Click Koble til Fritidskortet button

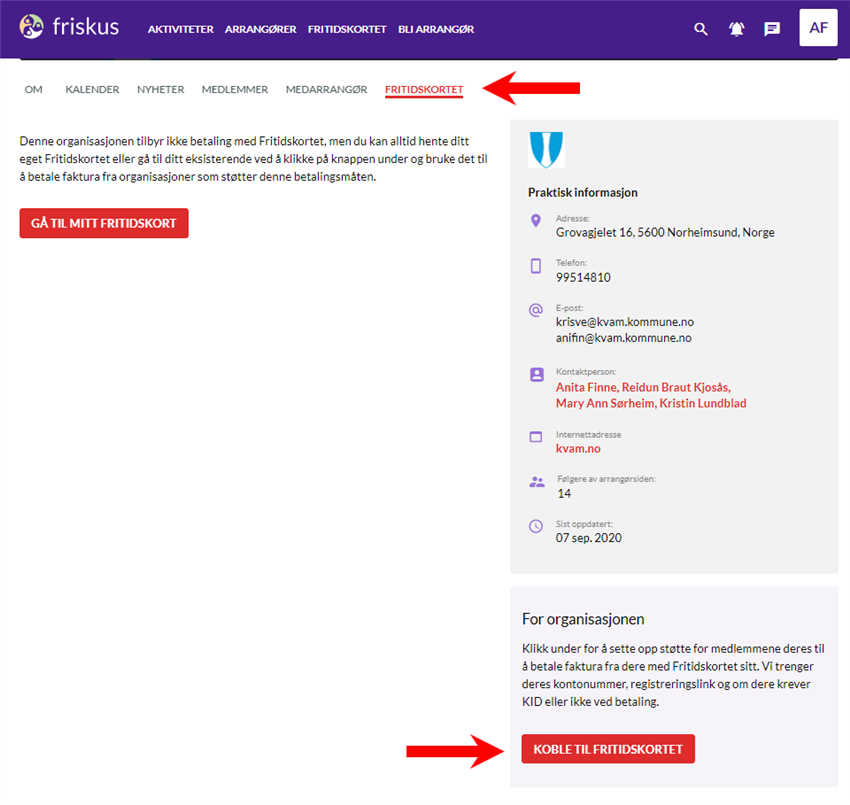tap(608, 749)
